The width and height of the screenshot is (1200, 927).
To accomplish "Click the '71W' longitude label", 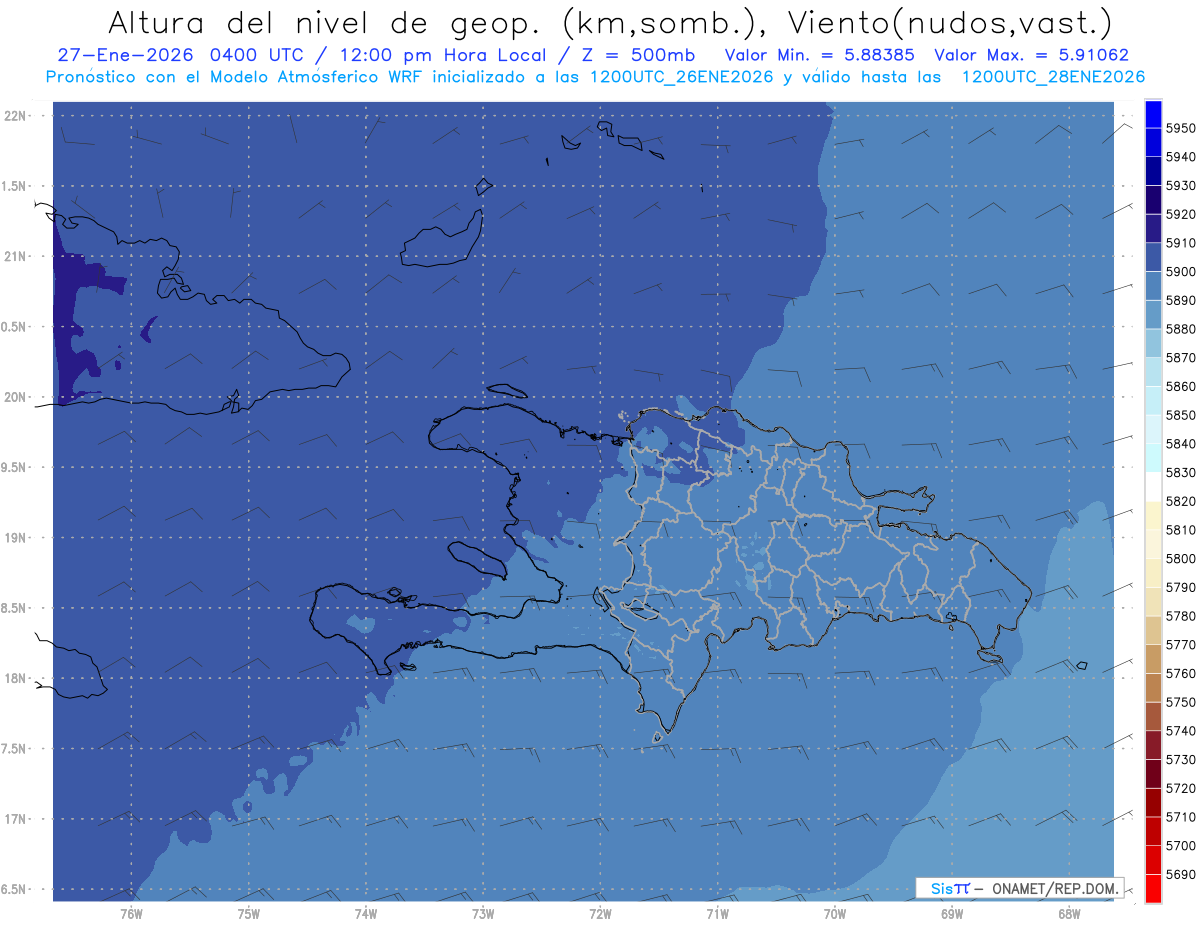I will click(x=717, y=914).
